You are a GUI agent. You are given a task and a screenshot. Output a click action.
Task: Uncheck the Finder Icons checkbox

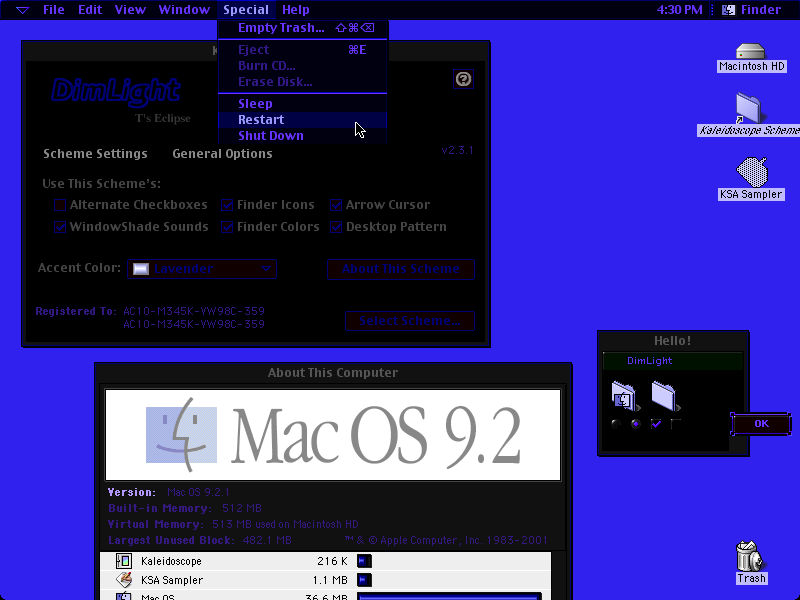(227, 205)
